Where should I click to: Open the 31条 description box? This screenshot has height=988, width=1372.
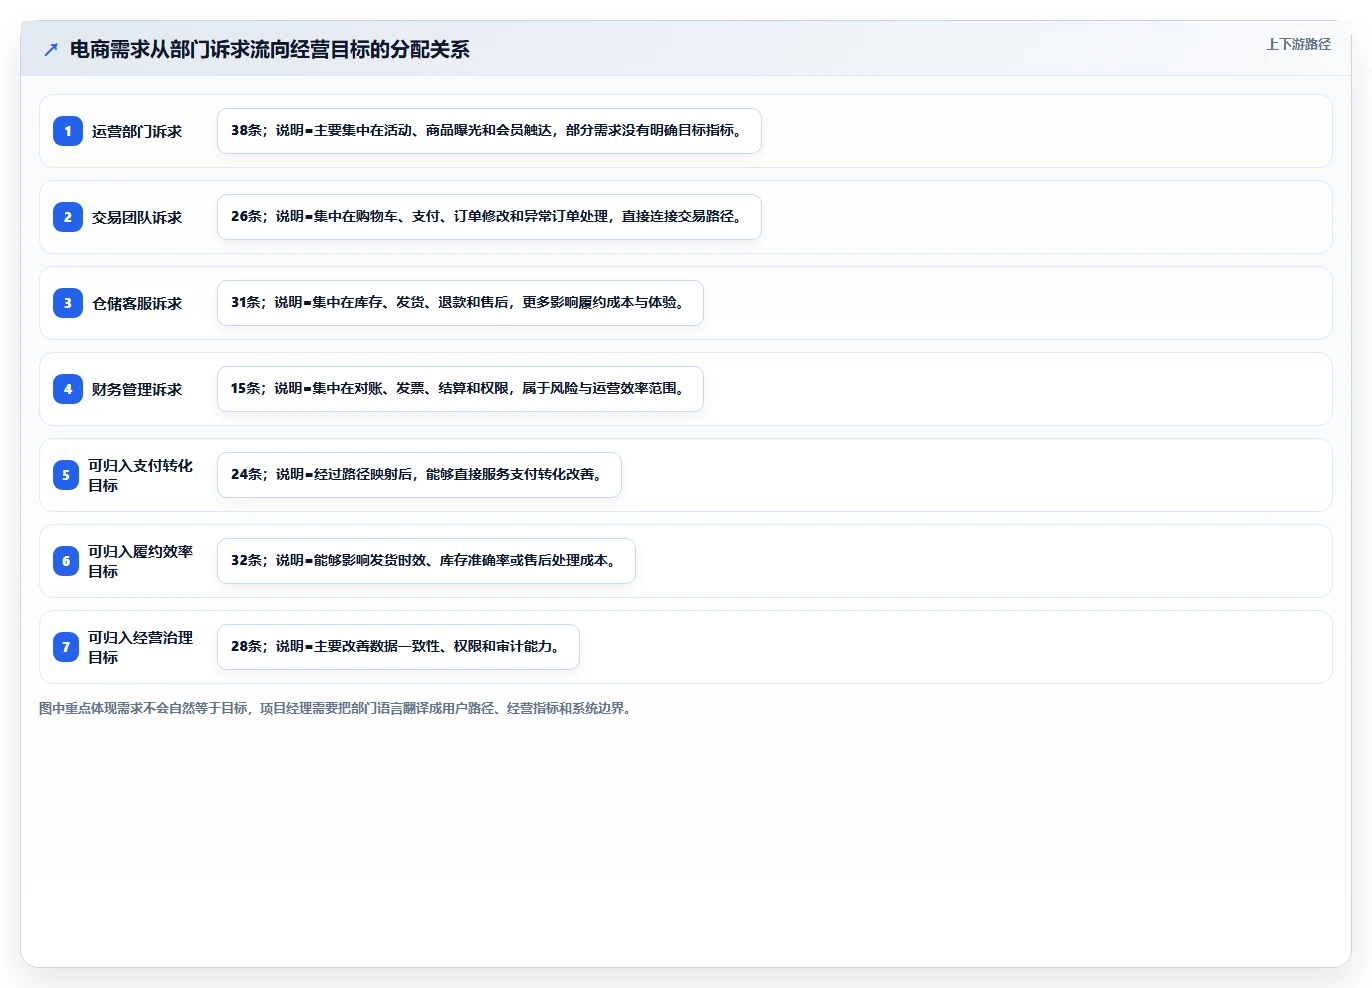460,303
